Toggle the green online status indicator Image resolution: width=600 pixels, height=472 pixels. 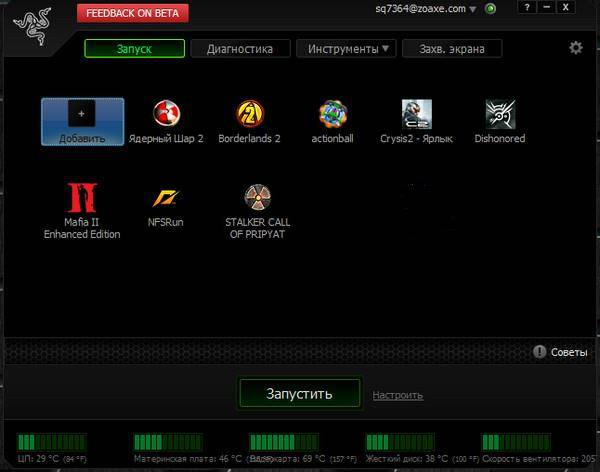coord(490,9)
